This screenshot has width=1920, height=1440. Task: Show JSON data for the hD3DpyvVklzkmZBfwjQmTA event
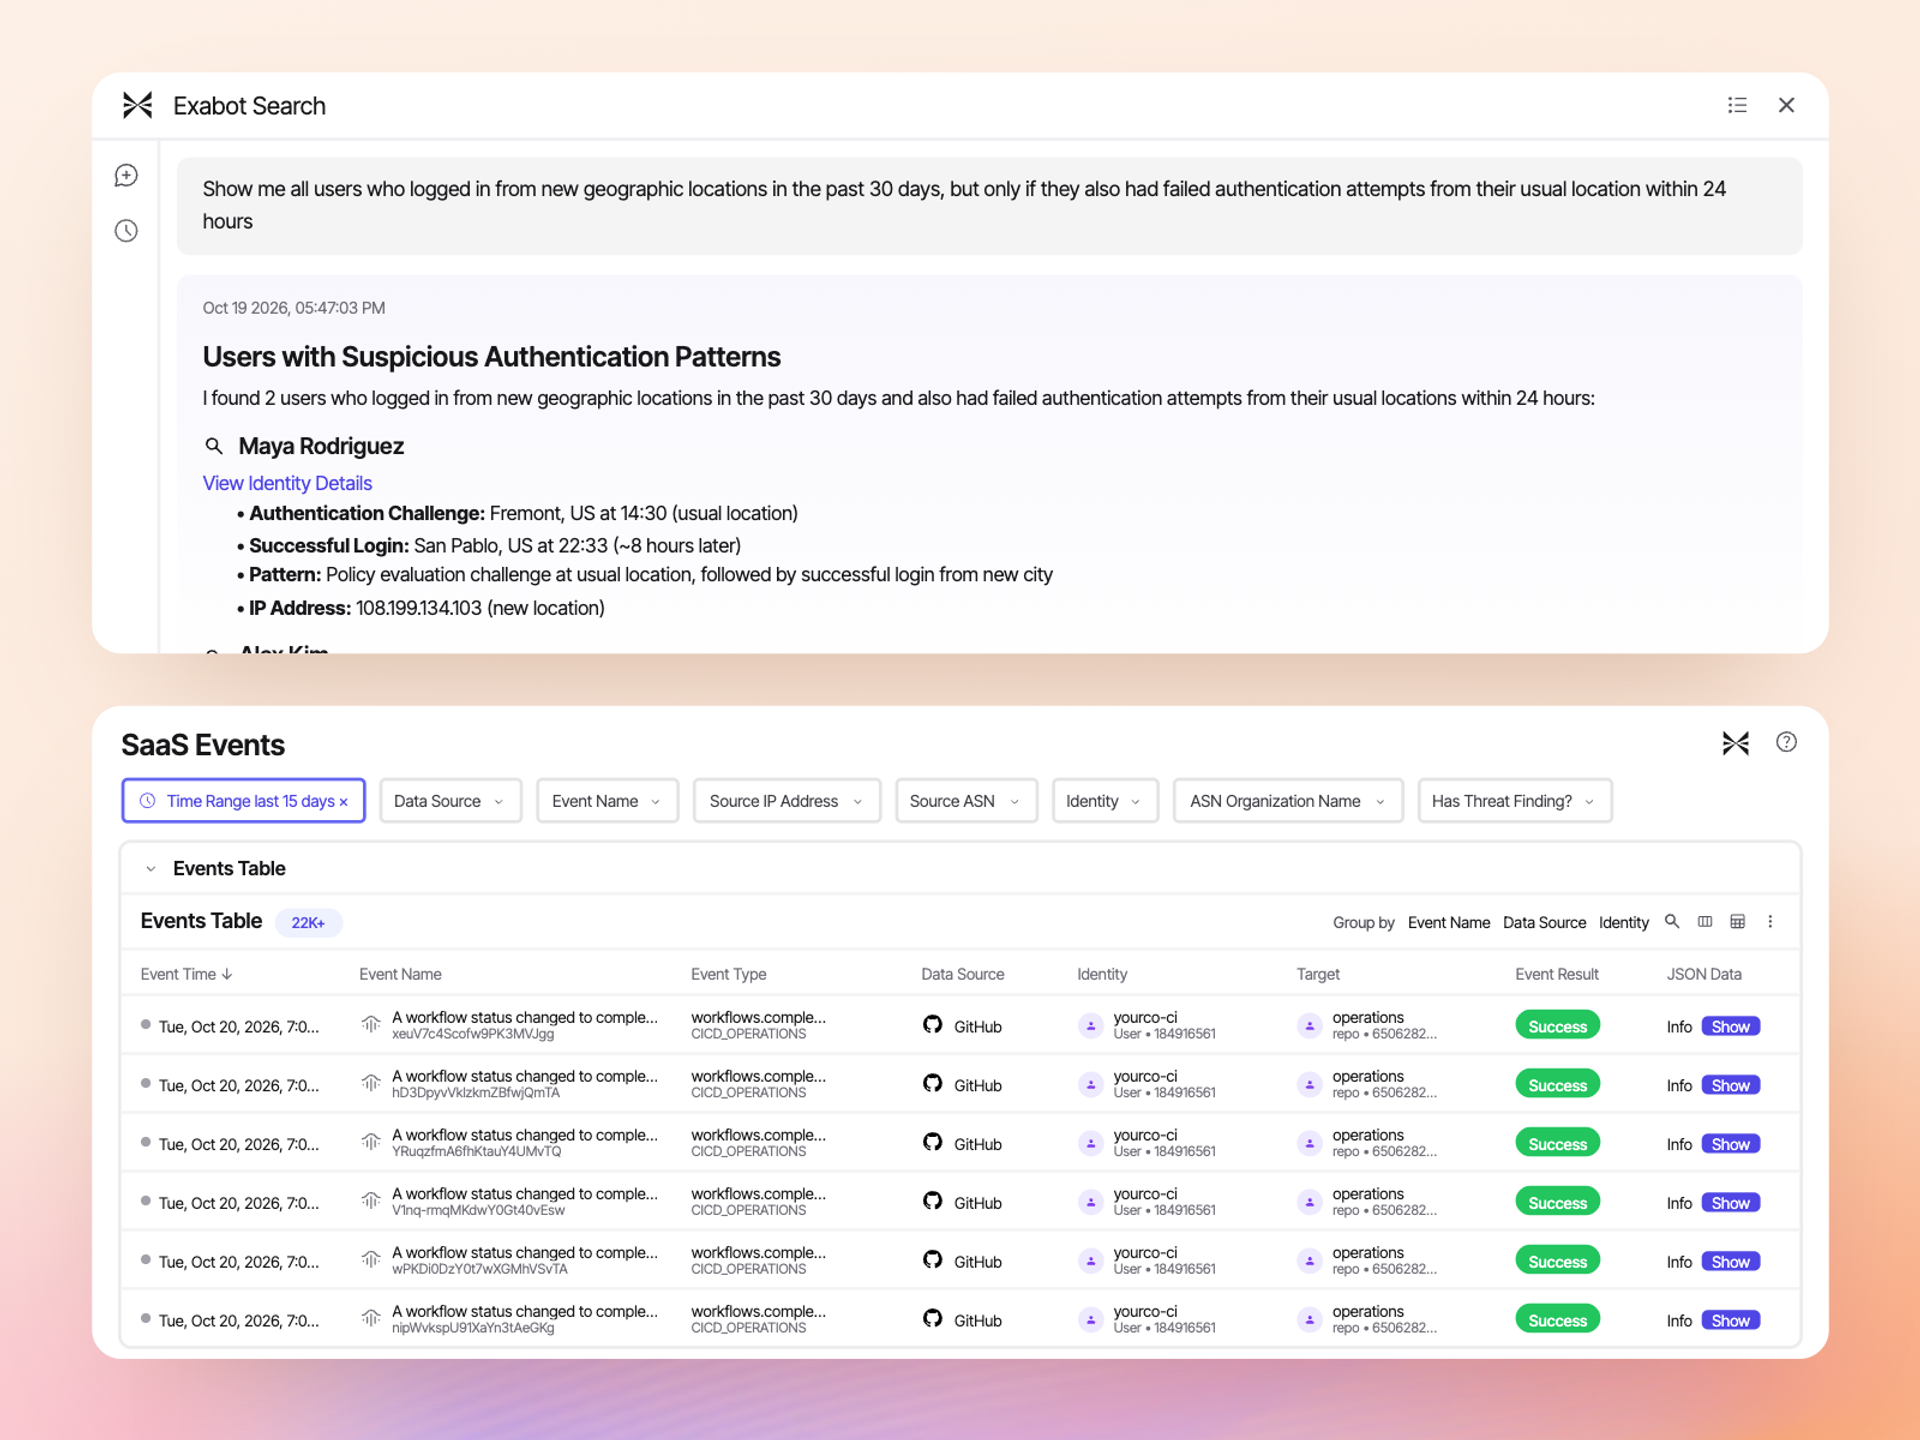point(1730,1086)
